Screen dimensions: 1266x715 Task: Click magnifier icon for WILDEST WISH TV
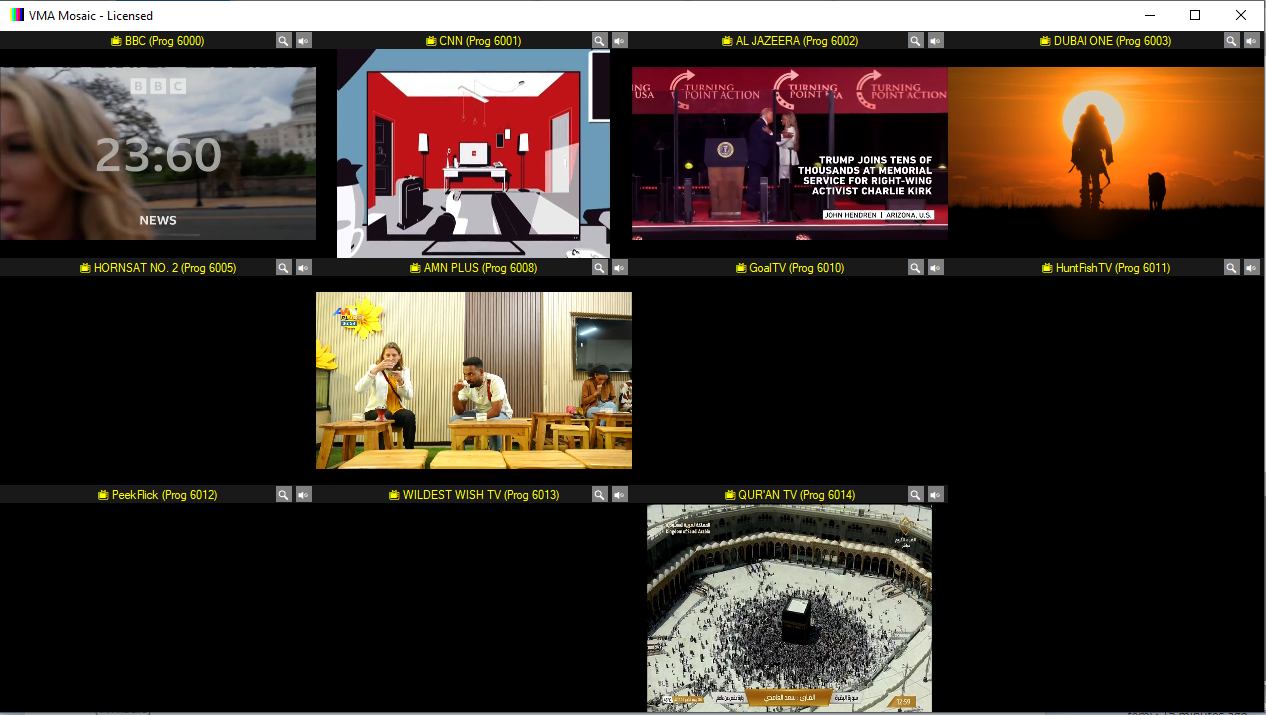[600, 495]
